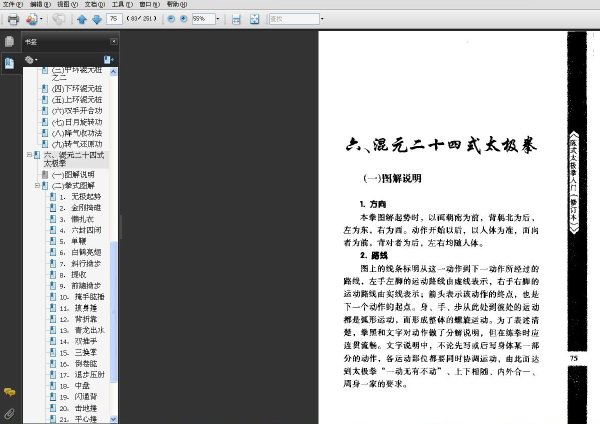Click bookmark icon of 11. 披身捶
The height and width of the screenshot is (424, 600).
(x=53, y=308)
